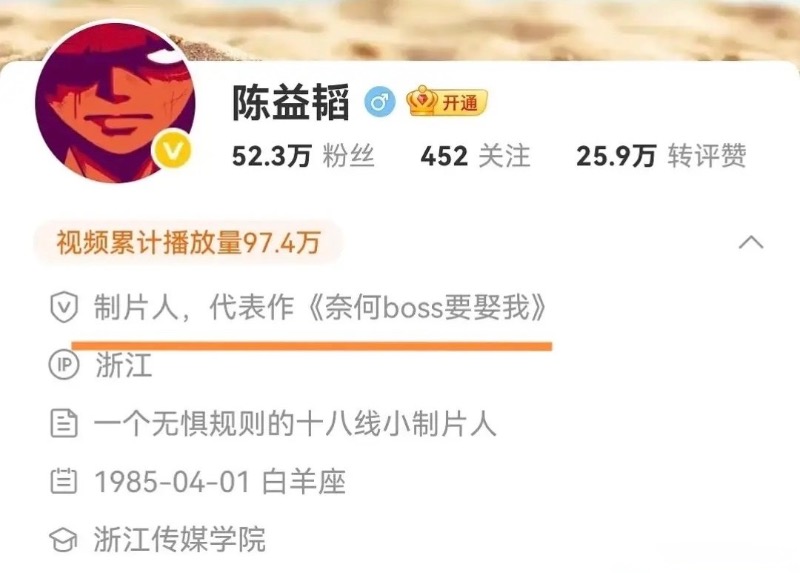
Task: Select the birthday 1985-04-01 白羊座 entry
Action: tap(220, 481)
